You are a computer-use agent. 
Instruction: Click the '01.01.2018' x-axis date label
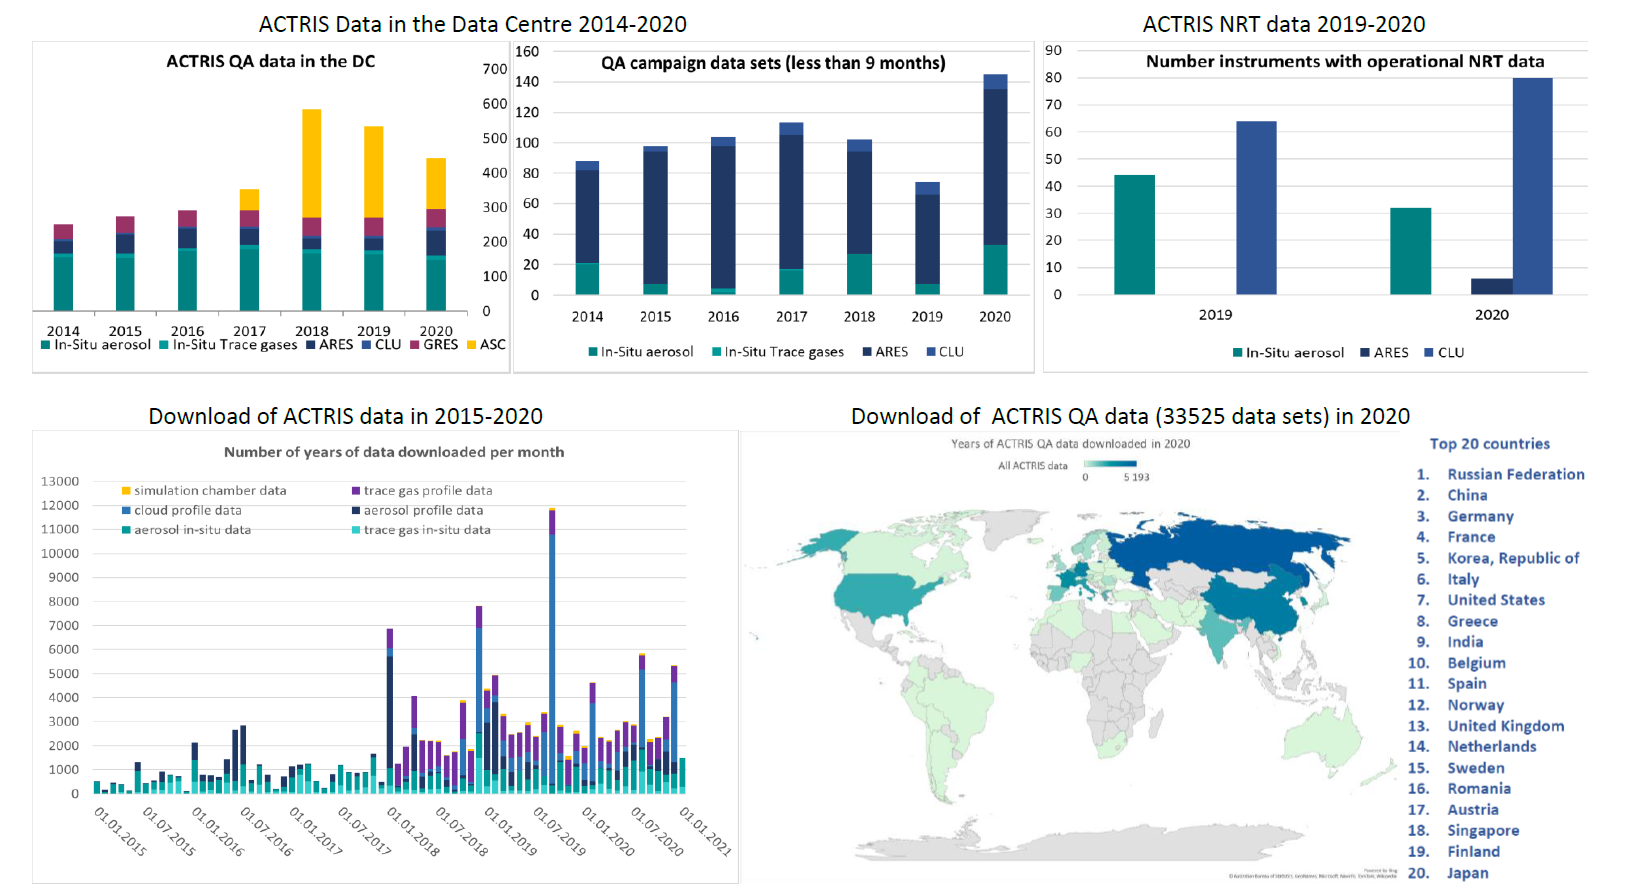(414, 832)
